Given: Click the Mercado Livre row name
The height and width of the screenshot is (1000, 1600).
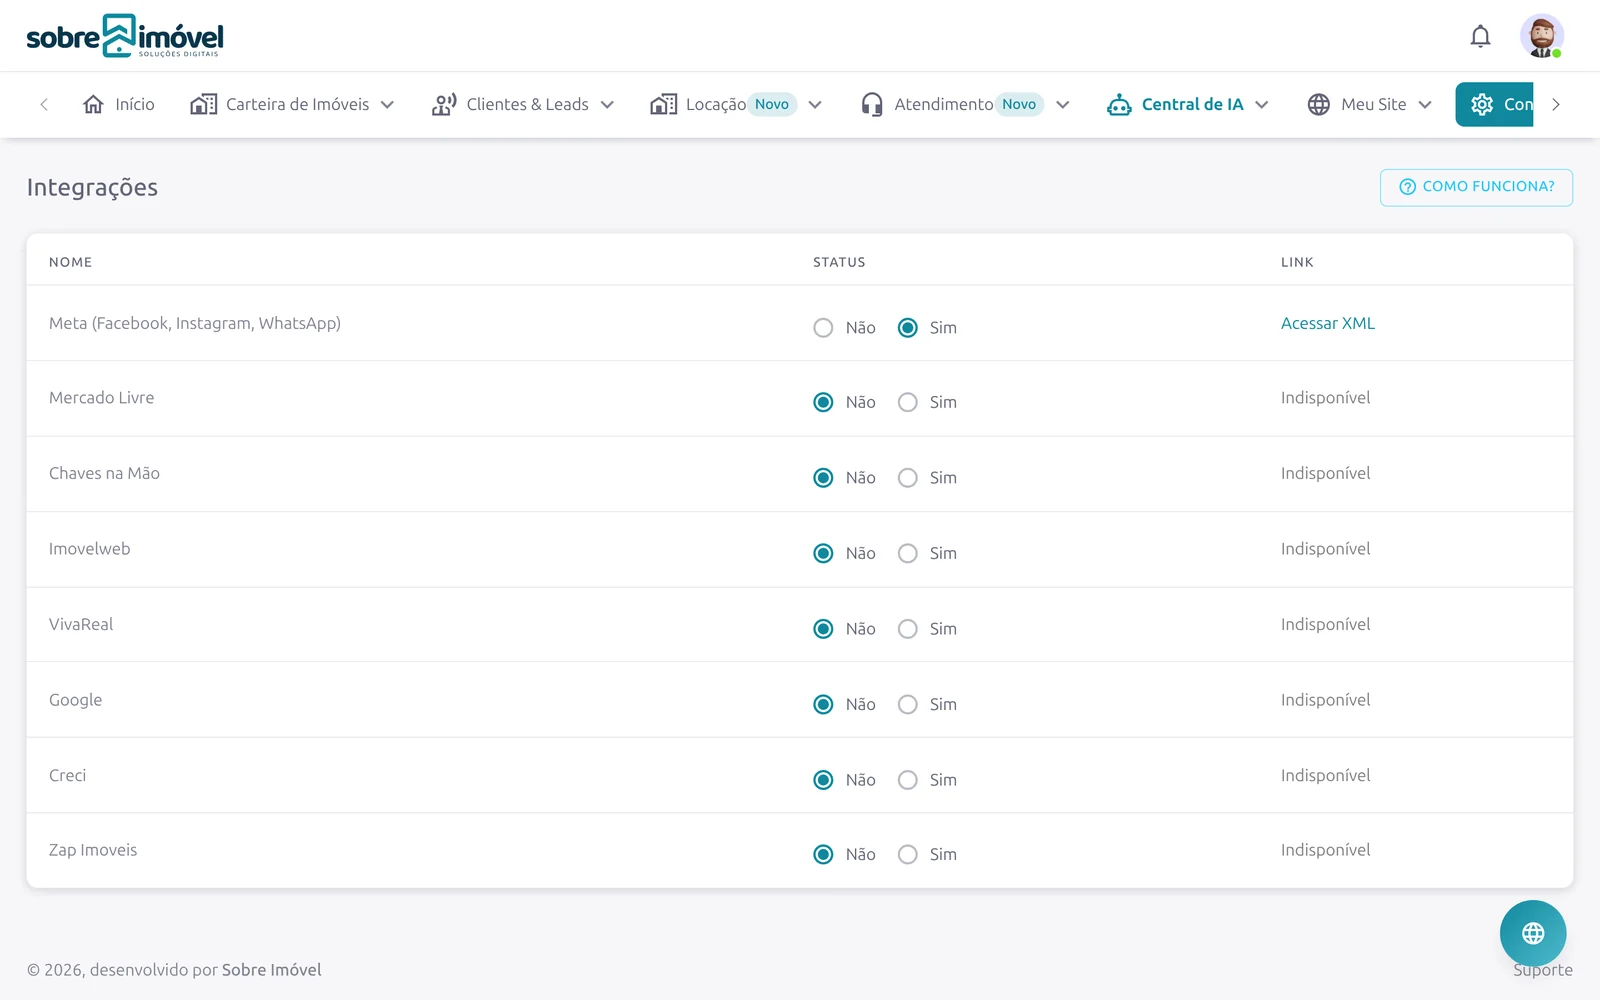Looking at the screenshot, I should pyautogui.click(x=102, y=398).
